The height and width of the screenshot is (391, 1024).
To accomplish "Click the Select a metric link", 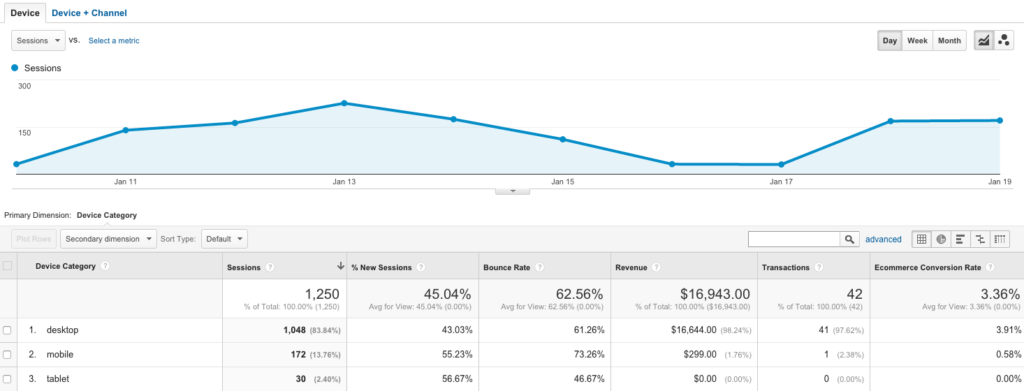I will click(x=114, y=40).
